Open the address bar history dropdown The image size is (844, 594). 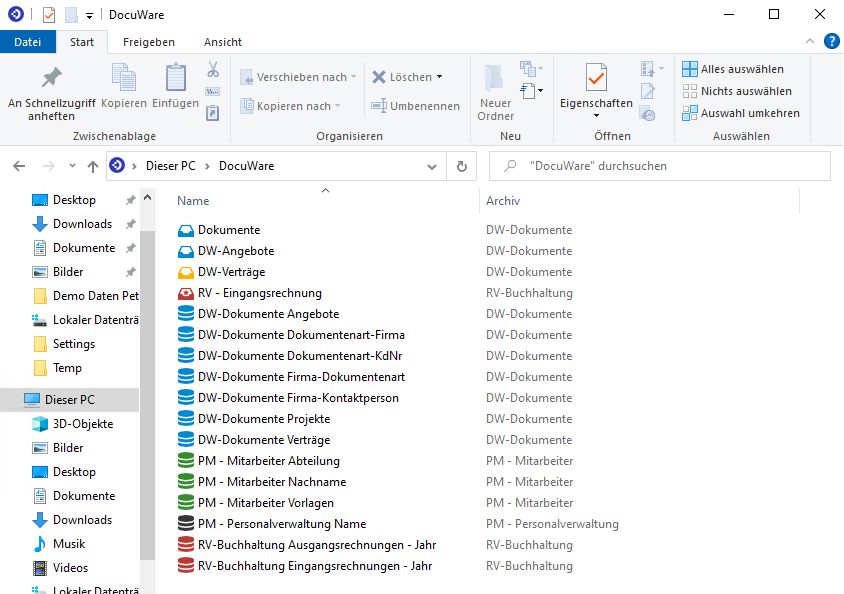pos(432,167)
